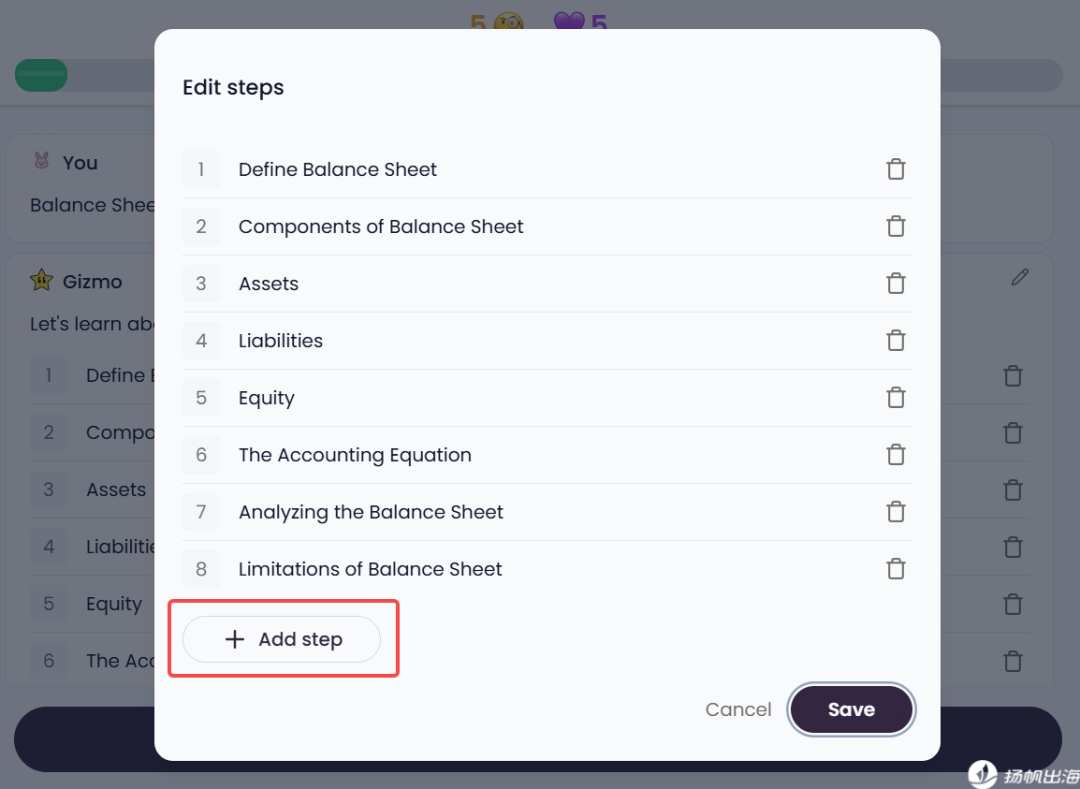This screenshot has height=789, width=1080.
Task: Delete the Components of Balance Sheet step
Action: [x=896, y=226]
